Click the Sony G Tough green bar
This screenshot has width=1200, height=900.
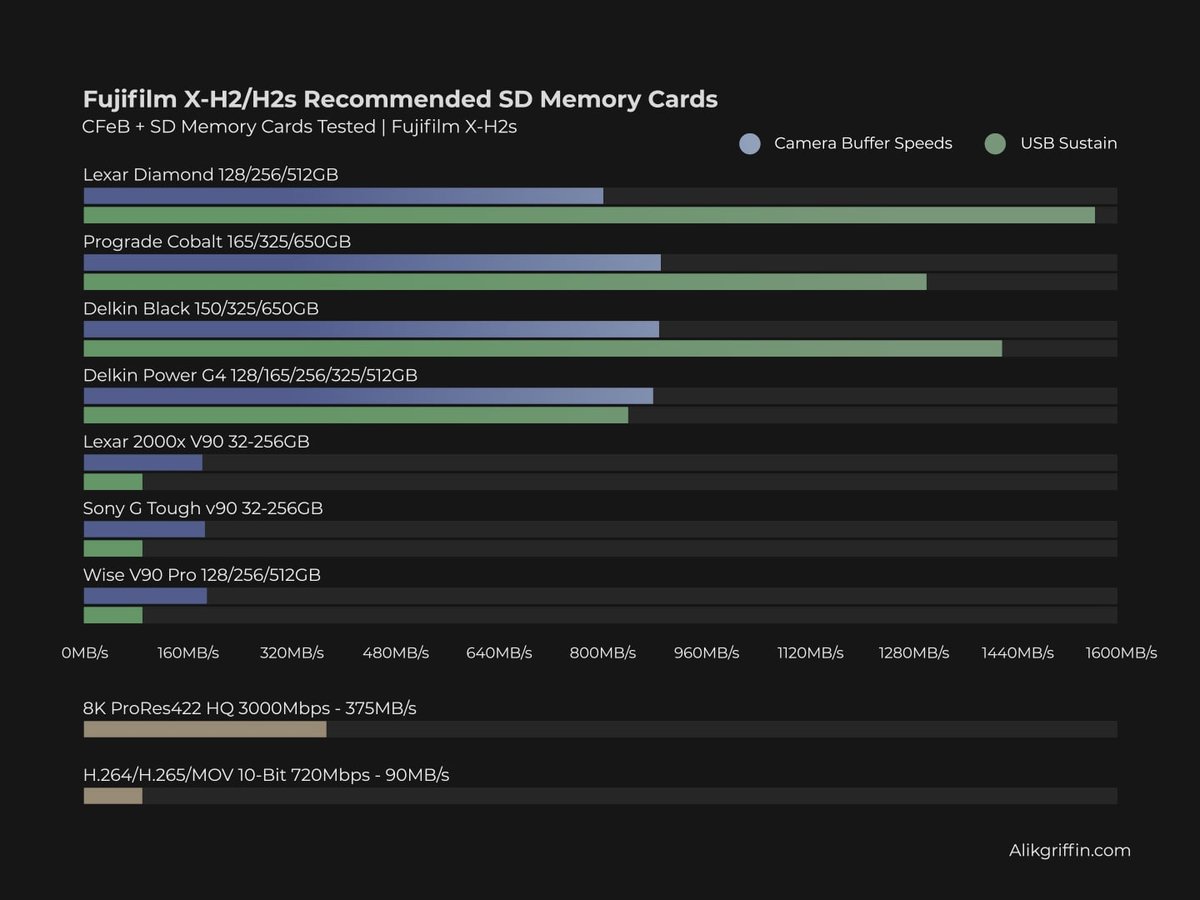point(112,548)
